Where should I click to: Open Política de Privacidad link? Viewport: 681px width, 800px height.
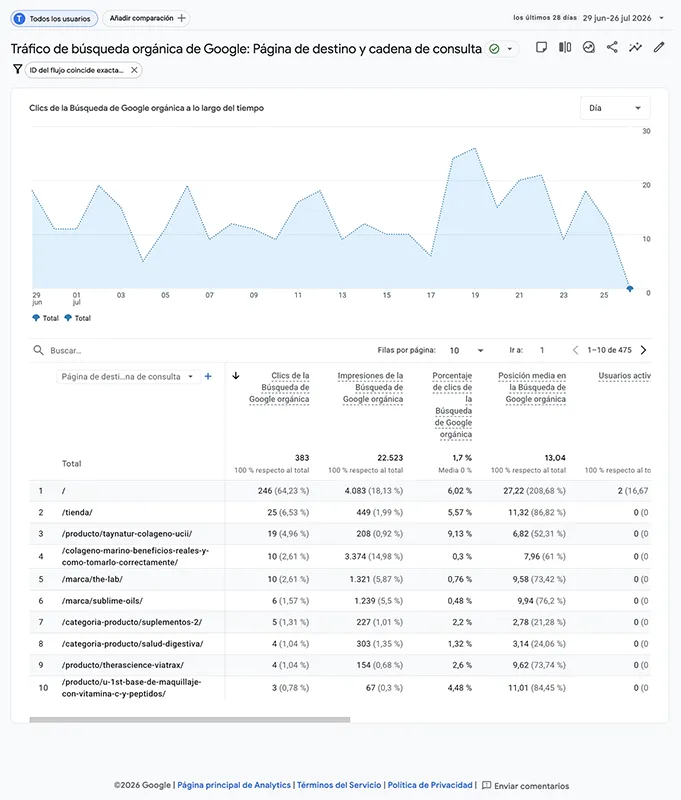(430, 785)
